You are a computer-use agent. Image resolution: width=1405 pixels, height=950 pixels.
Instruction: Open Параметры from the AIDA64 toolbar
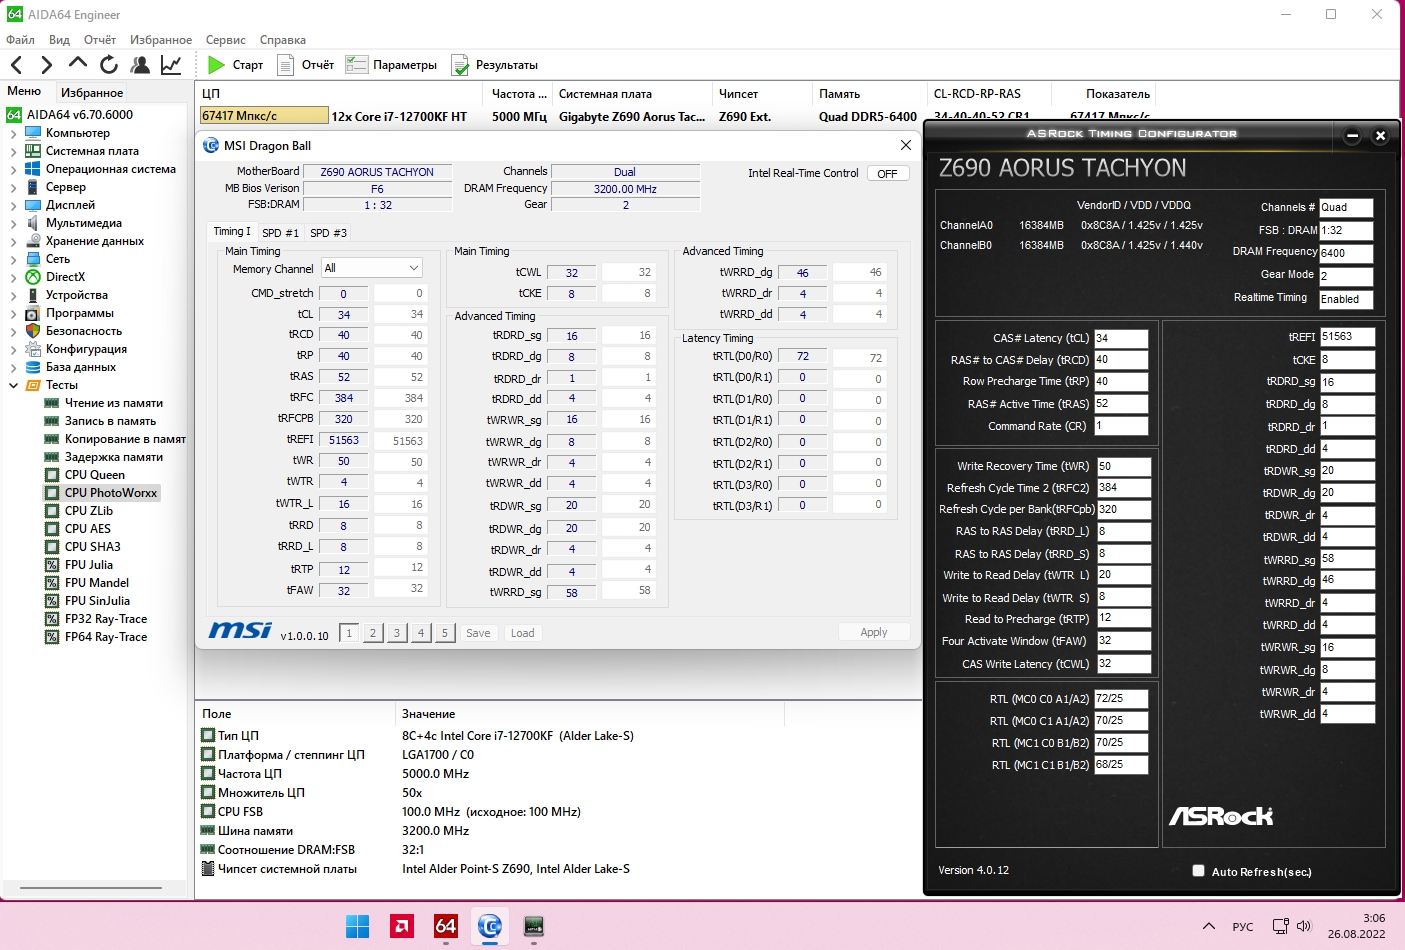391,65
